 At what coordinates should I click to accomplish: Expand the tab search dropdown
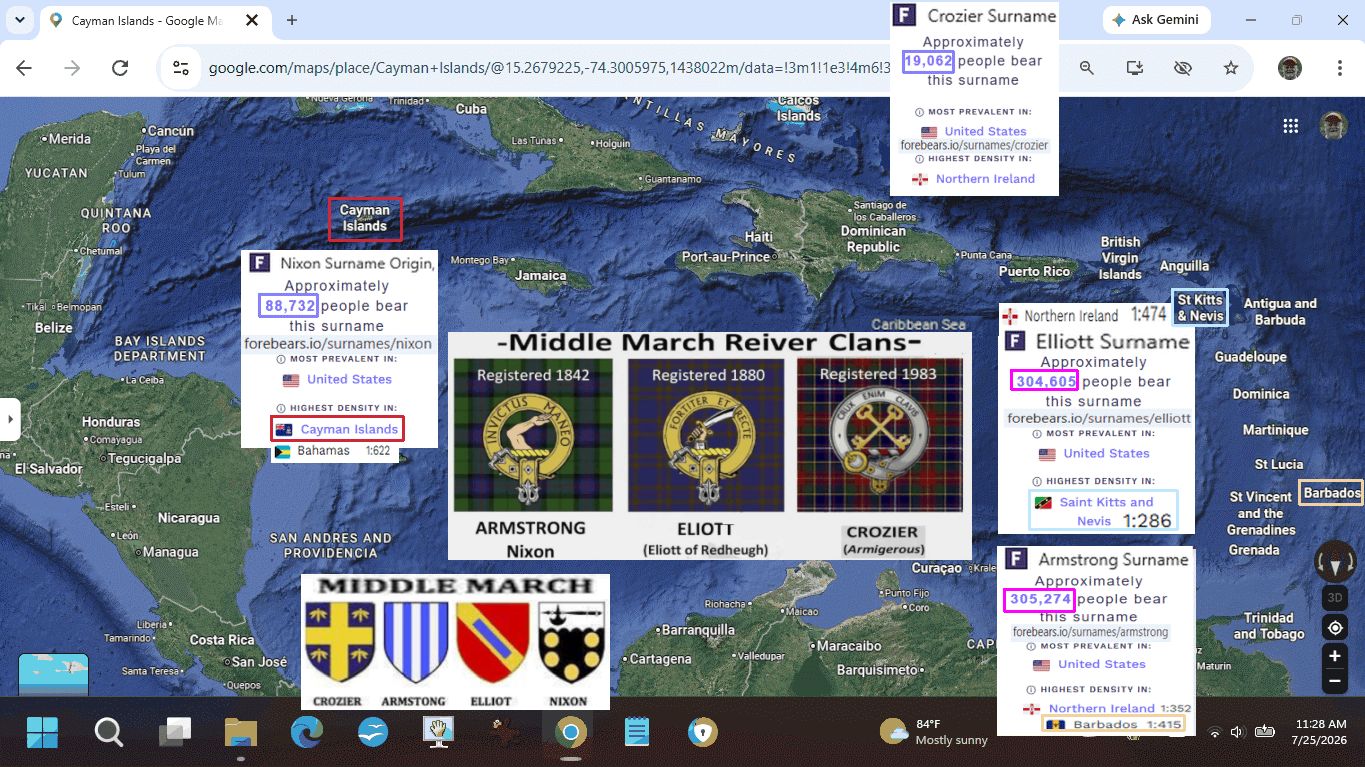pyautogui.click(x=20, y=20)
